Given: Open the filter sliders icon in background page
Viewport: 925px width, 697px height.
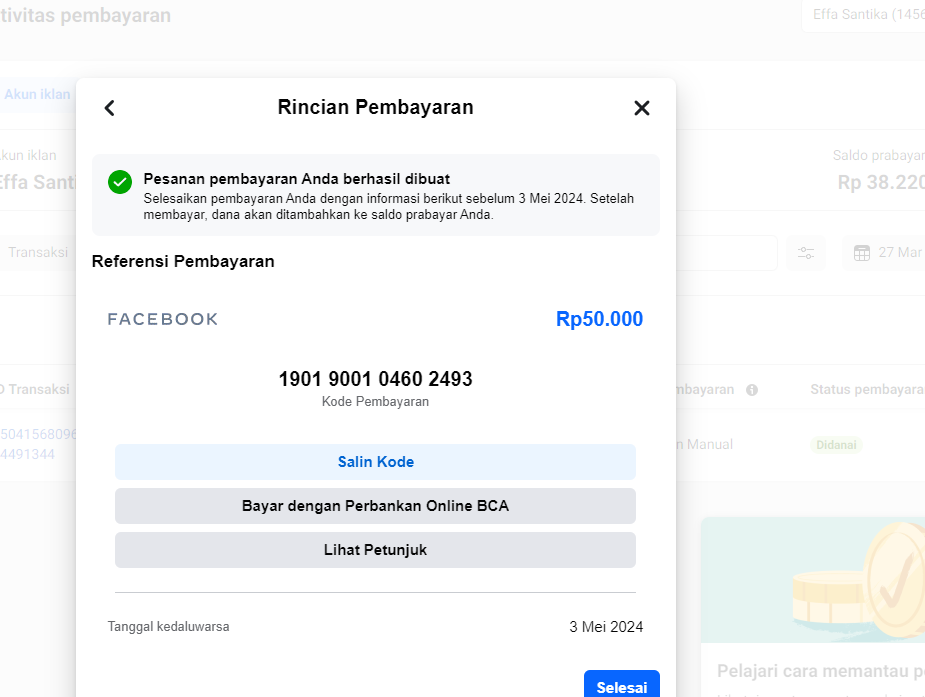Looking at the screenshot, I should coord(806,253).
